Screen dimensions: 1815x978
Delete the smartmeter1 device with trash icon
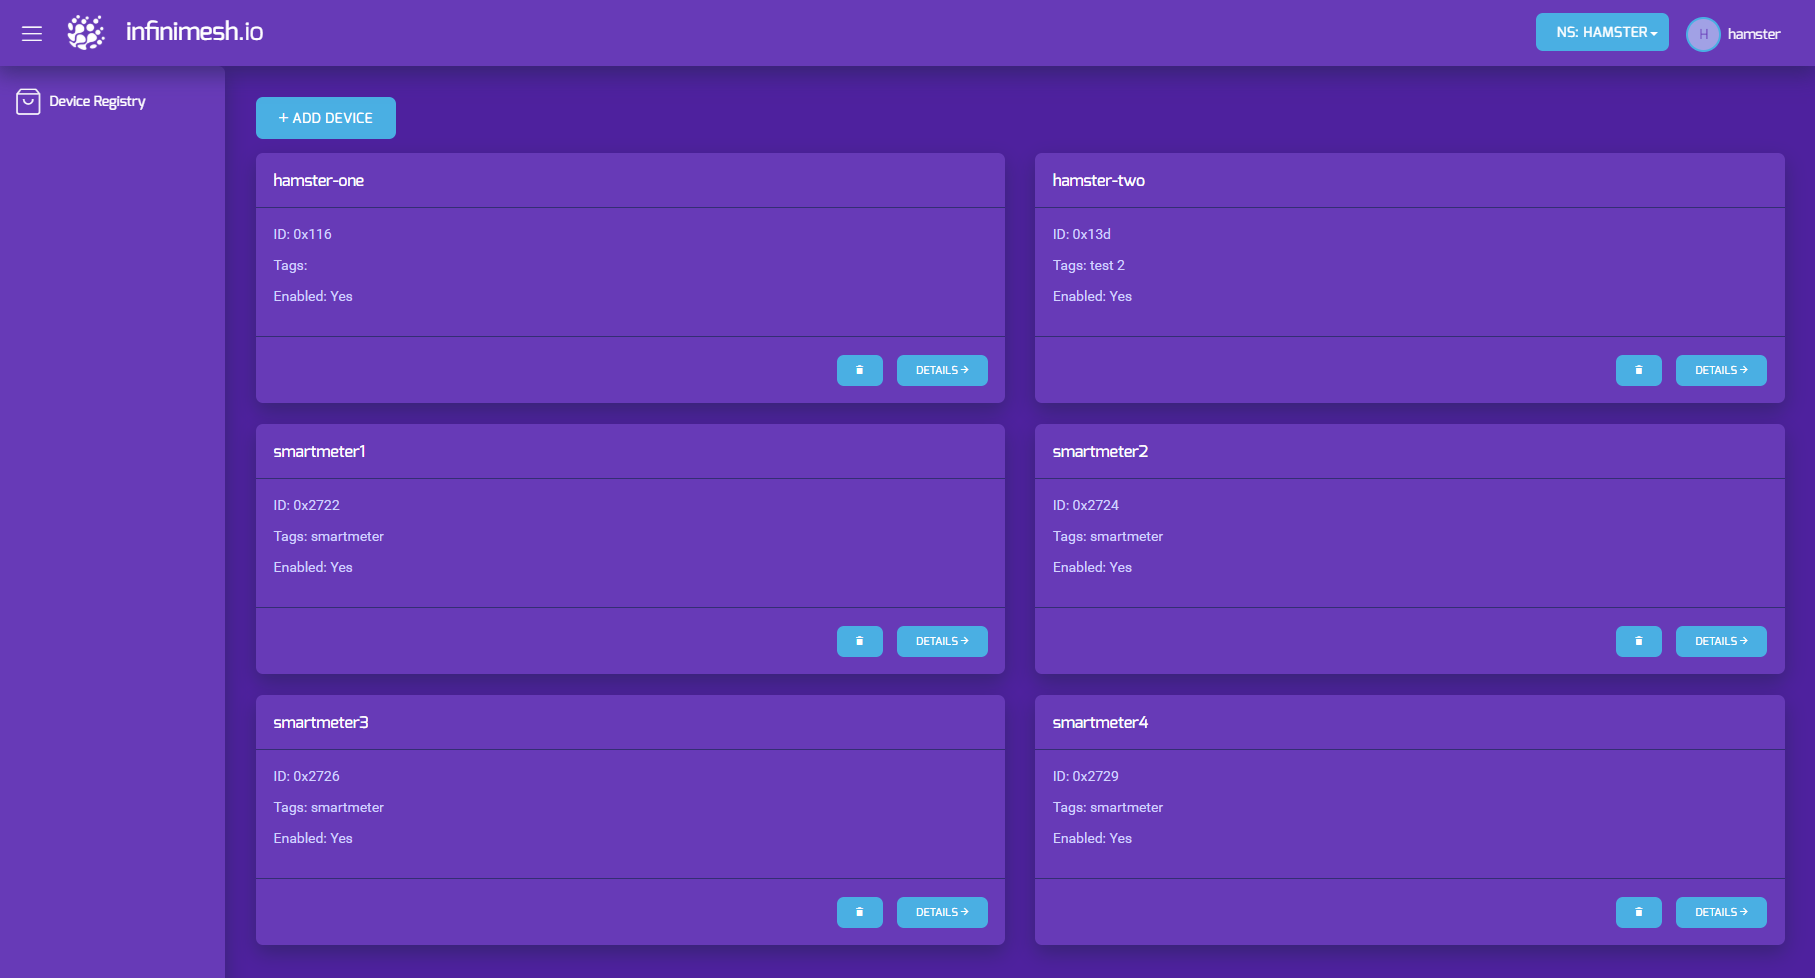pyautogui.click(x=860, y=641)
